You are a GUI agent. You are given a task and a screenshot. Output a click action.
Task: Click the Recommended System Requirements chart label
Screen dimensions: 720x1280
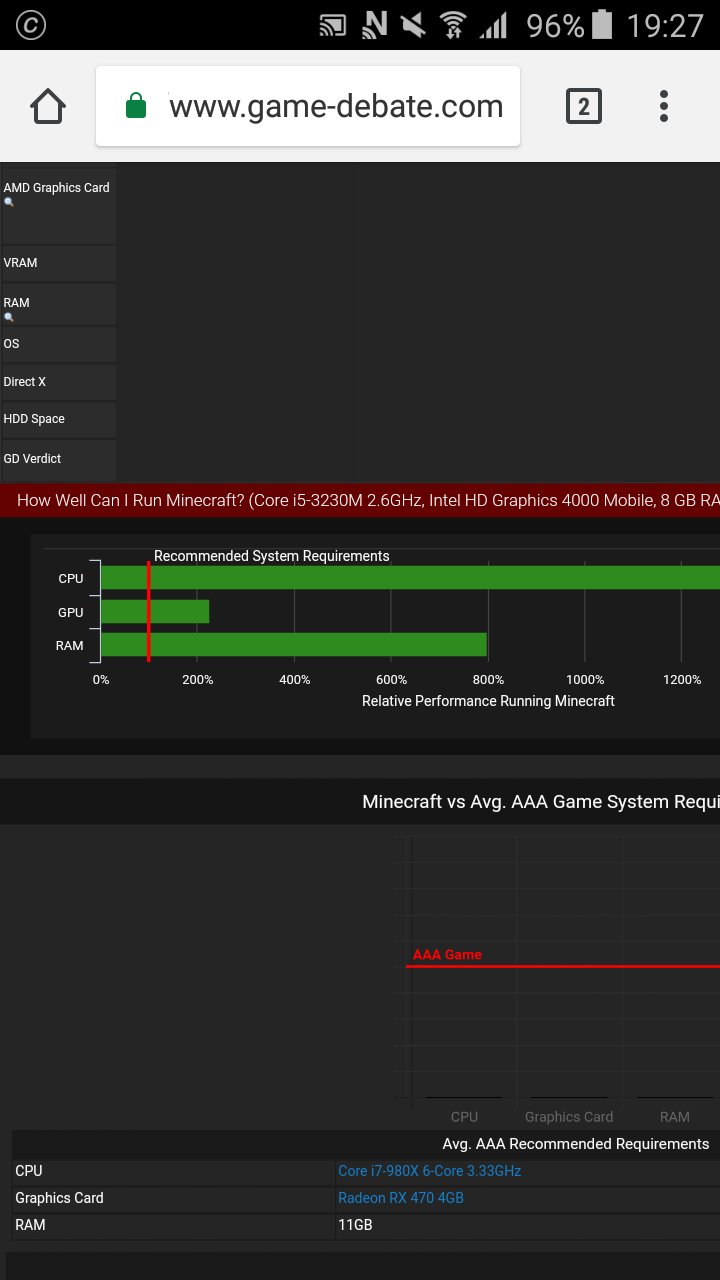tap(272, 556)
